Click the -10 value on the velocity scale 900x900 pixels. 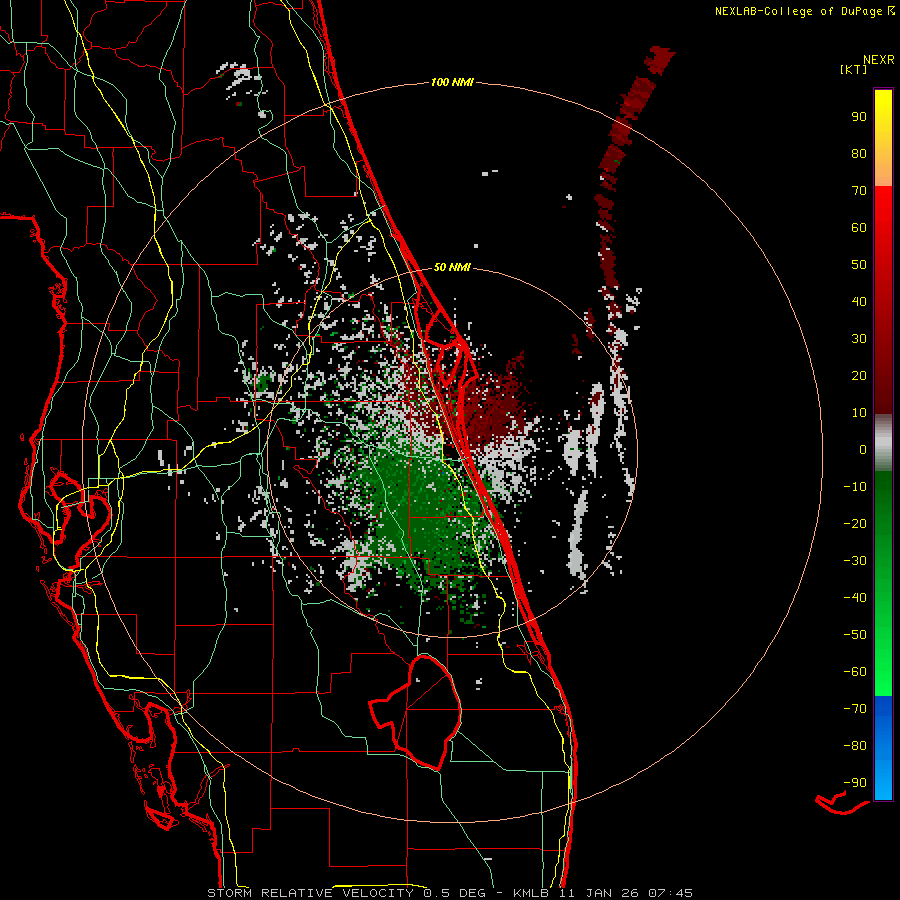[855, 487]
